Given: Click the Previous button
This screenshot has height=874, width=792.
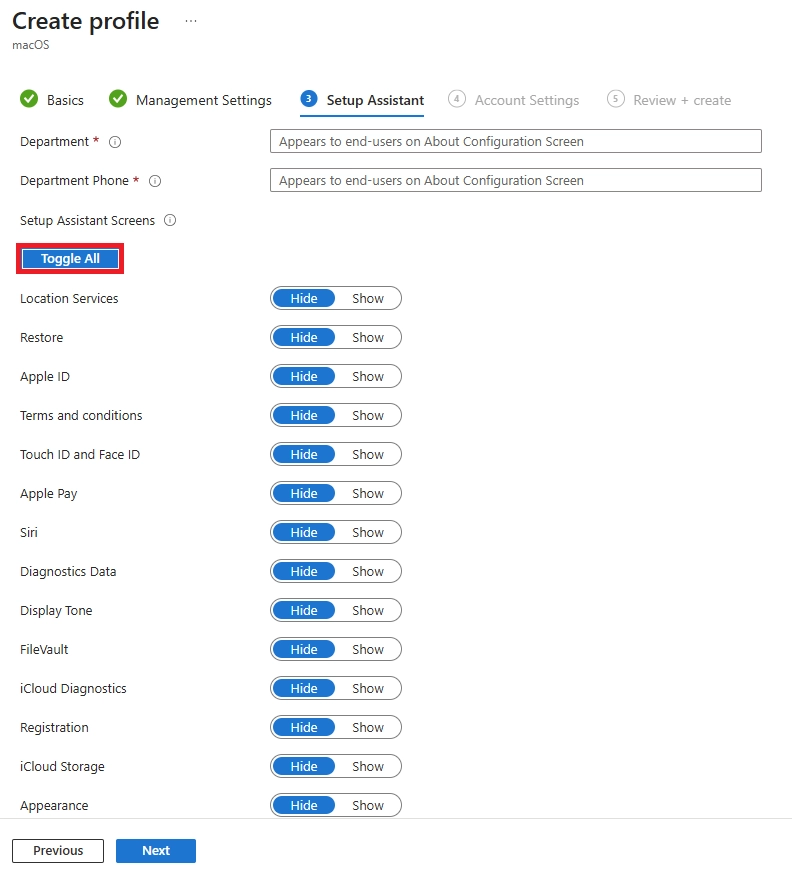Looking at the screenshot, I should [x=57, y=850].
